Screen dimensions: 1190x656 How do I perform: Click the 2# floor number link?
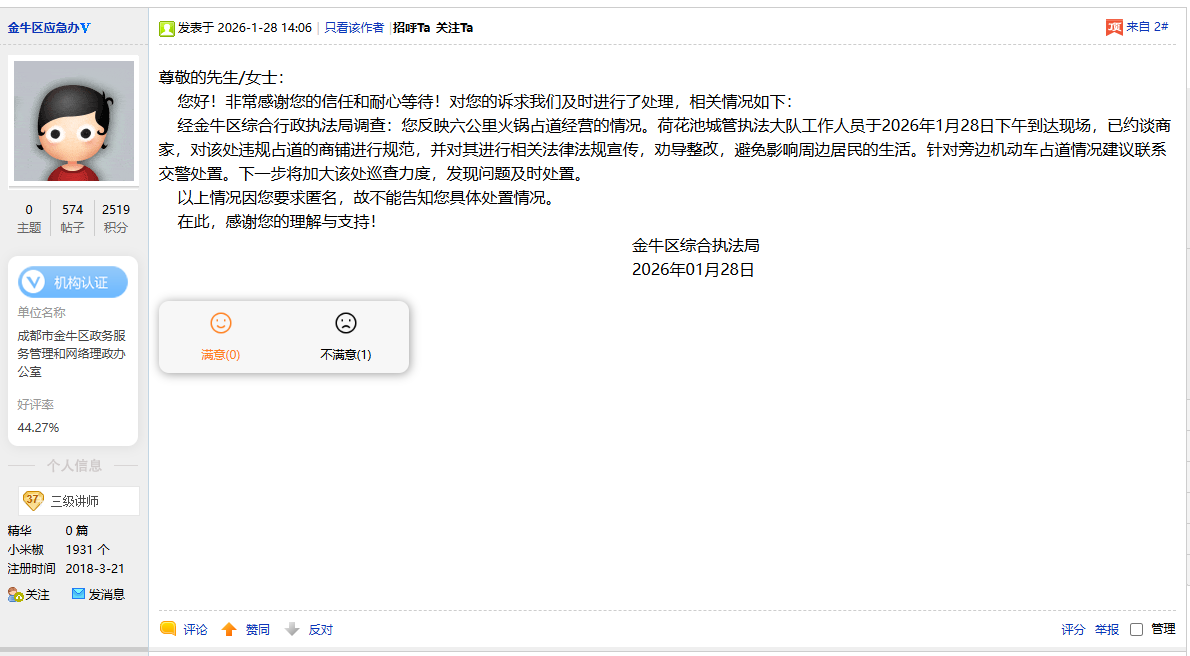(x=1161, y=27)
